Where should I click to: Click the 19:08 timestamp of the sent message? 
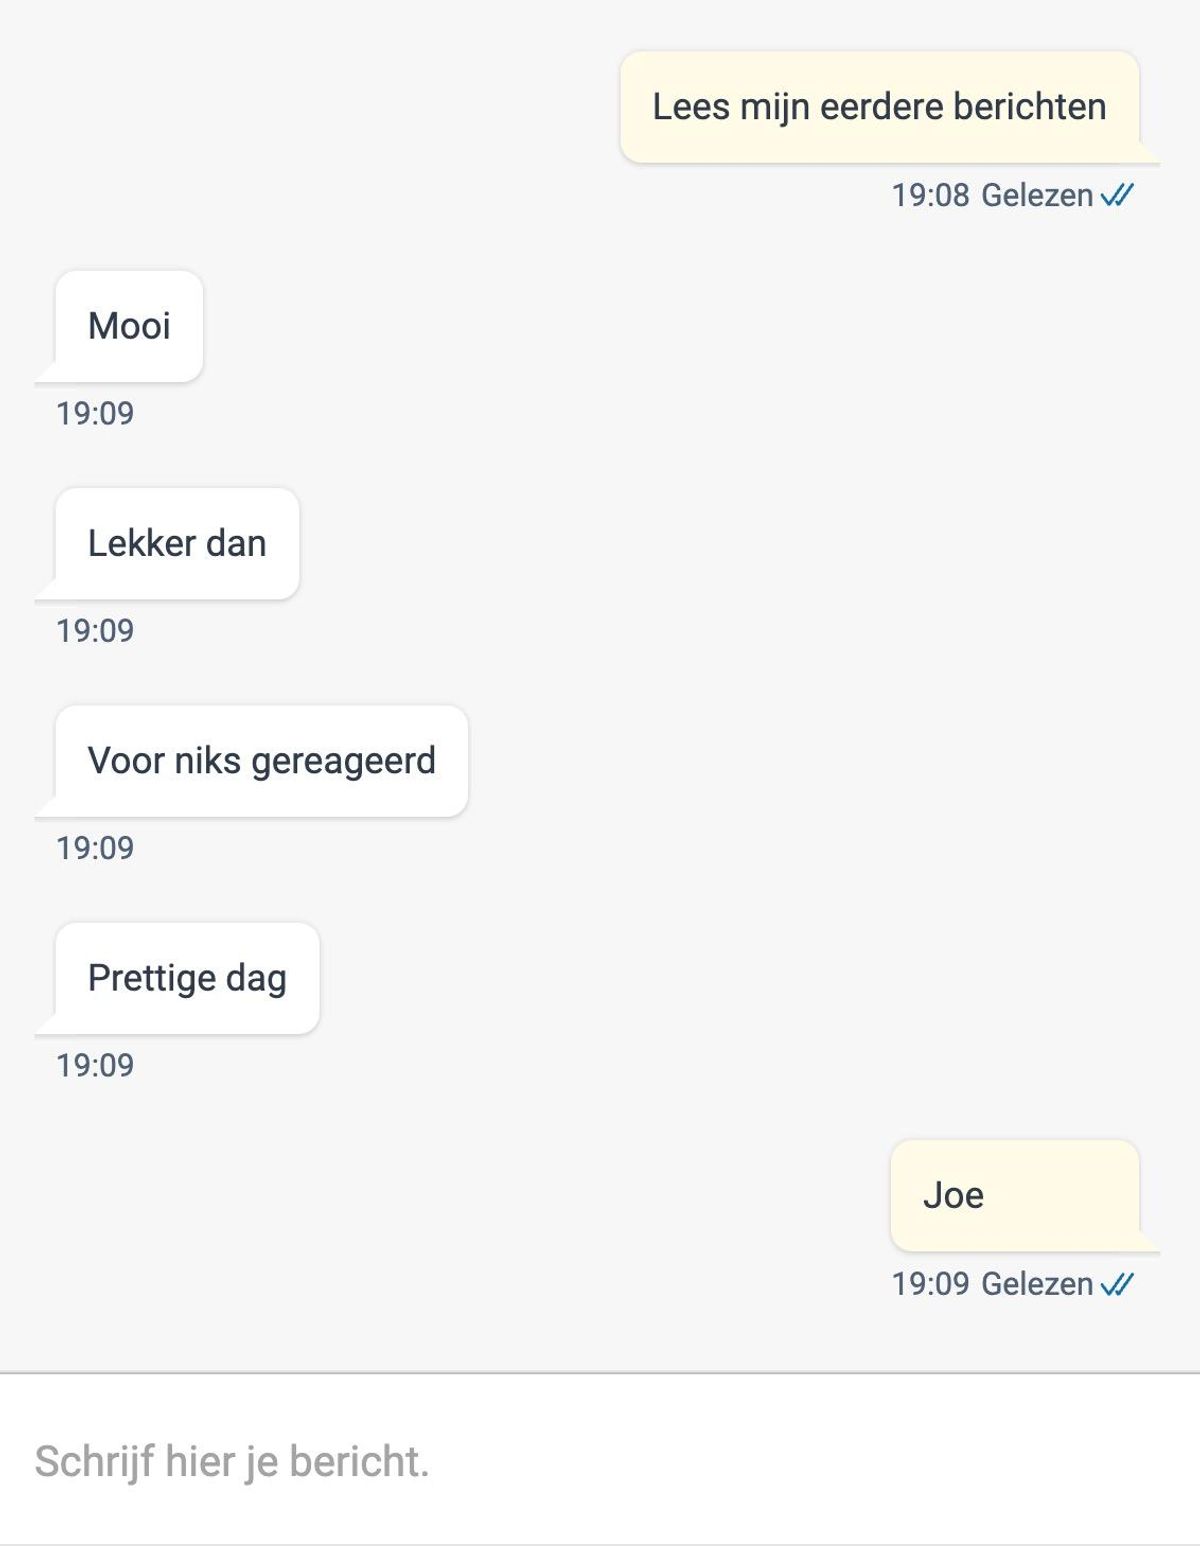[x=930, y=195]
